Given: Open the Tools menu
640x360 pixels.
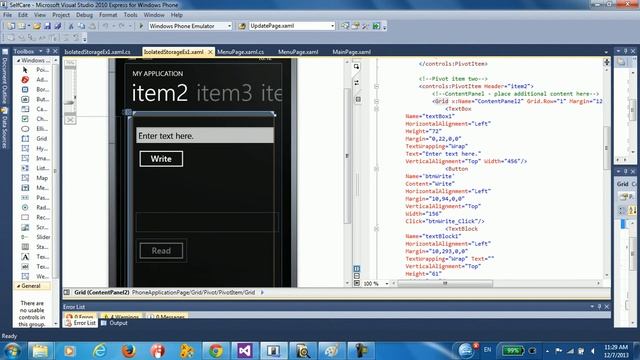Looking at the screenshot, I should pyautogui.click(x=131, y=15).
